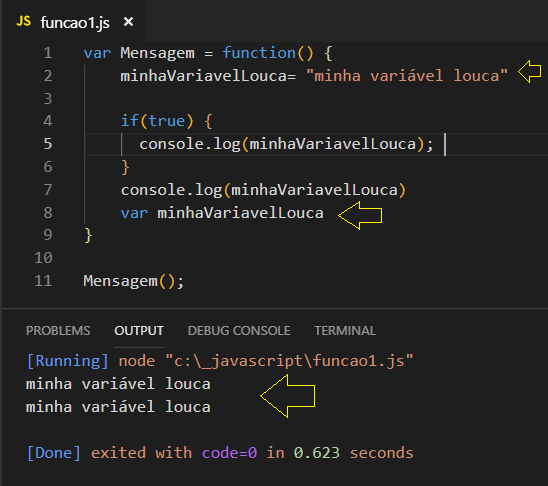This screenshot has width=548, height=486.
Task: Click the if(true) statement on line 4
Action: pos(157,121)
